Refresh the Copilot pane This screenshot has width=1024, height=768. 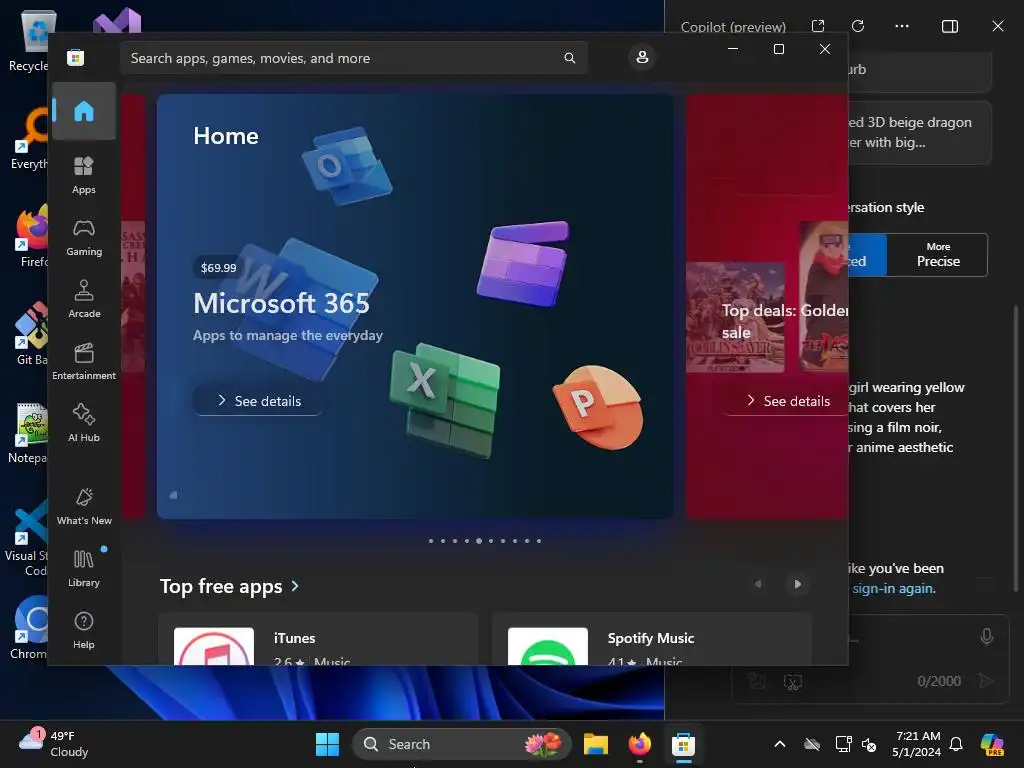click(858, 26)
